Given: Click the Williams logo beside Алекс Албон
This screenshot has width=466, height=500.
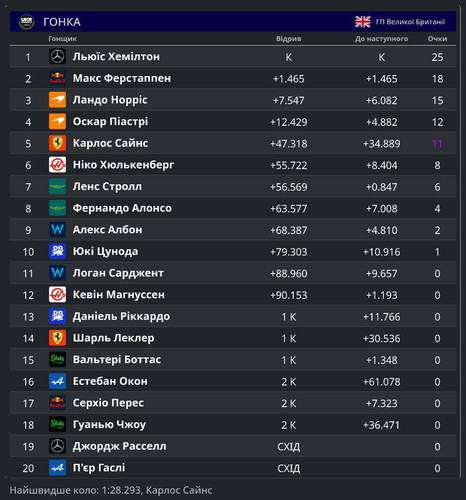Looking at the screenshot, I should click(57, 230).
